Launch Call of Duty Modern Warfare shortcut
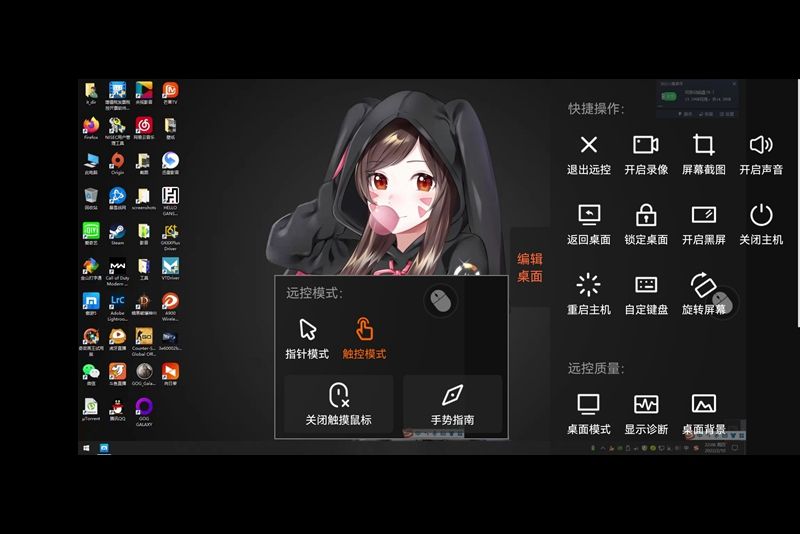 [x=117, y=272]
